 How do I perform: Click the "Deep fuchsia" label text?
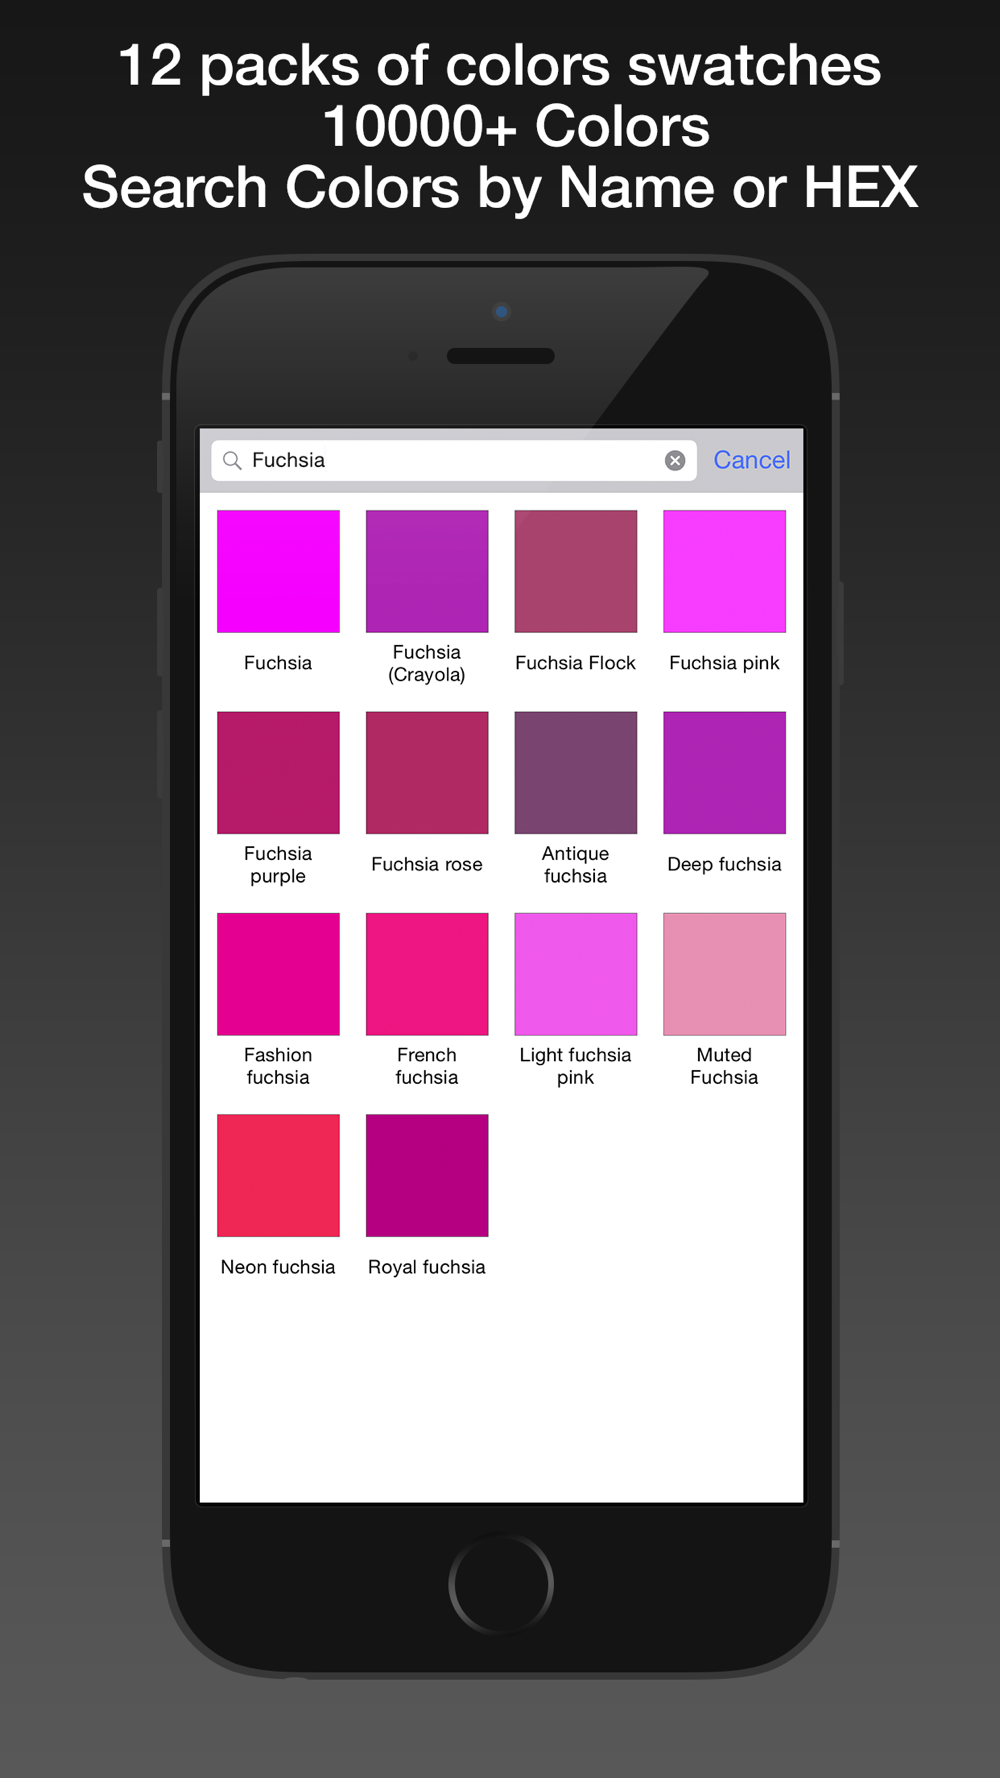coord(724,864)
